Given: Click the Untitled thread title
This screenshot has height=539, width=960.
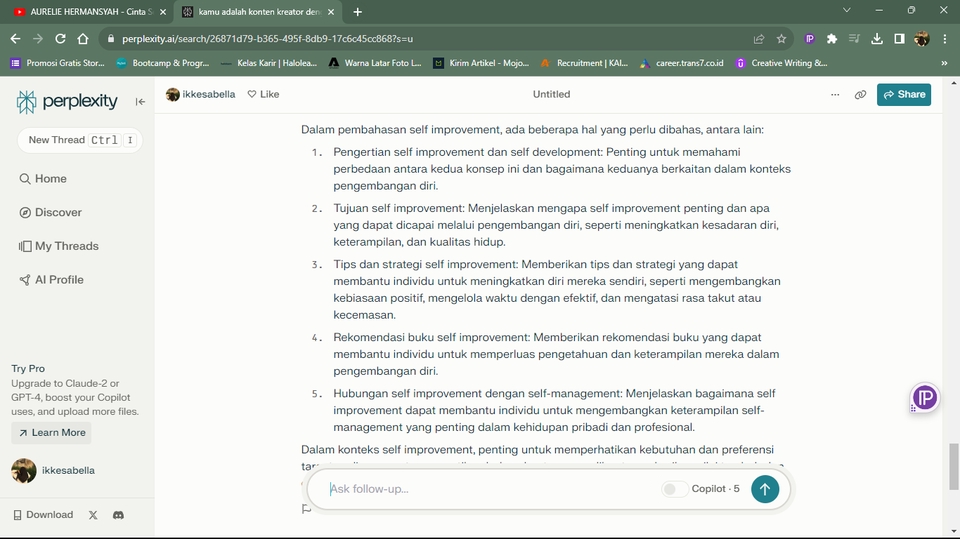Looking at the screenshot, I should [551, 94].
